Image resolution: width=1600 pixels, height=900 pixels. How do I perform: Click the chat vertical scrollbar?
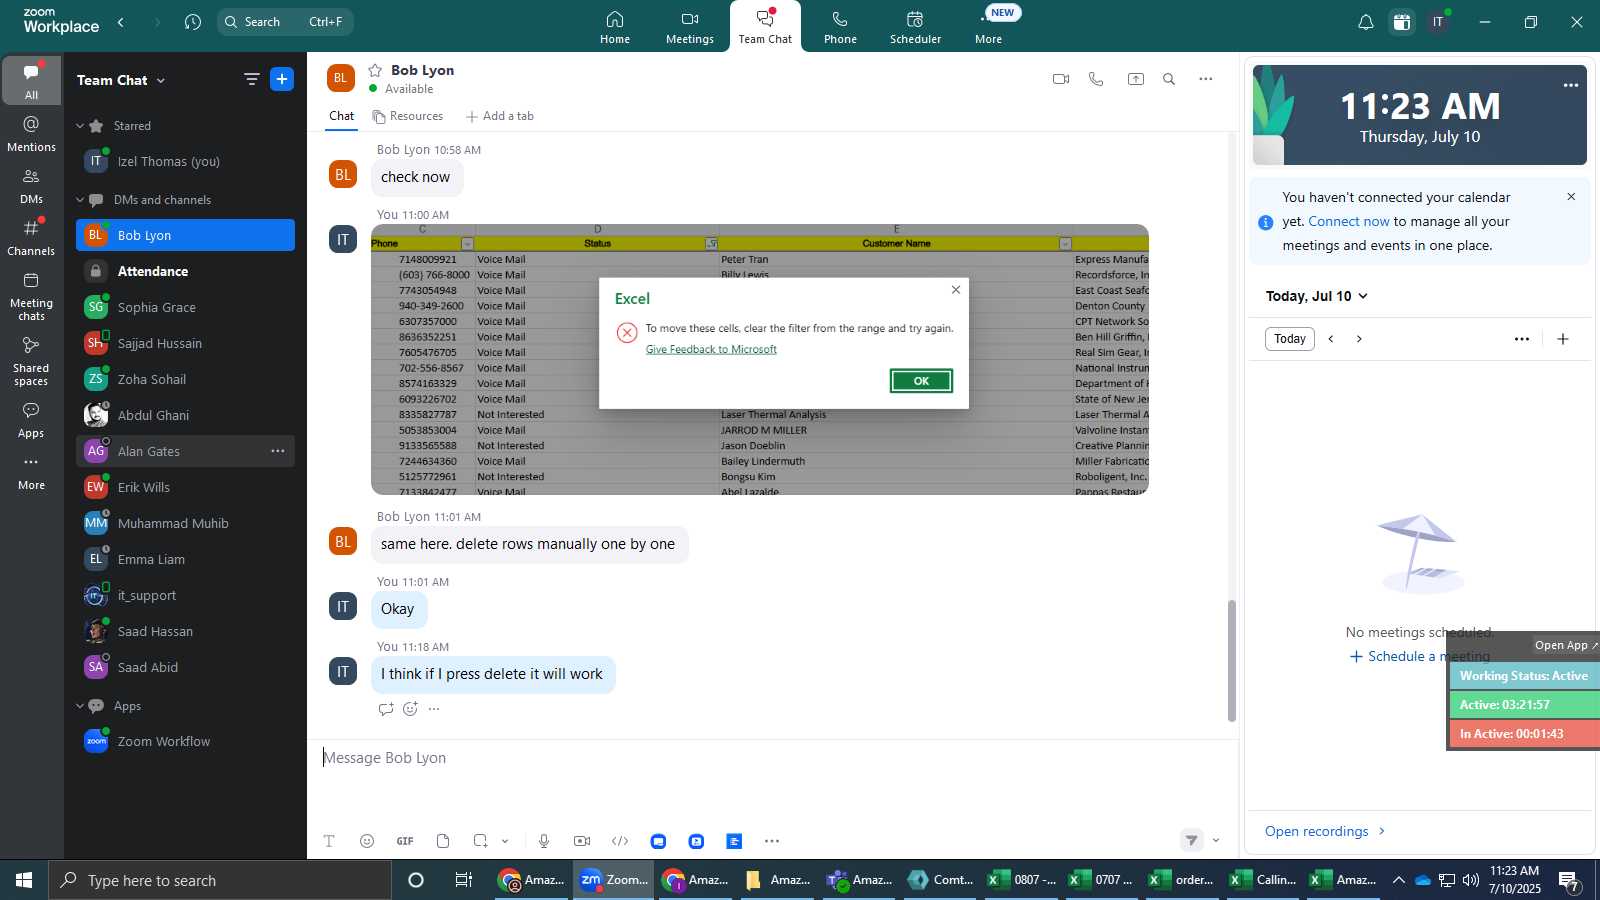1232,660
